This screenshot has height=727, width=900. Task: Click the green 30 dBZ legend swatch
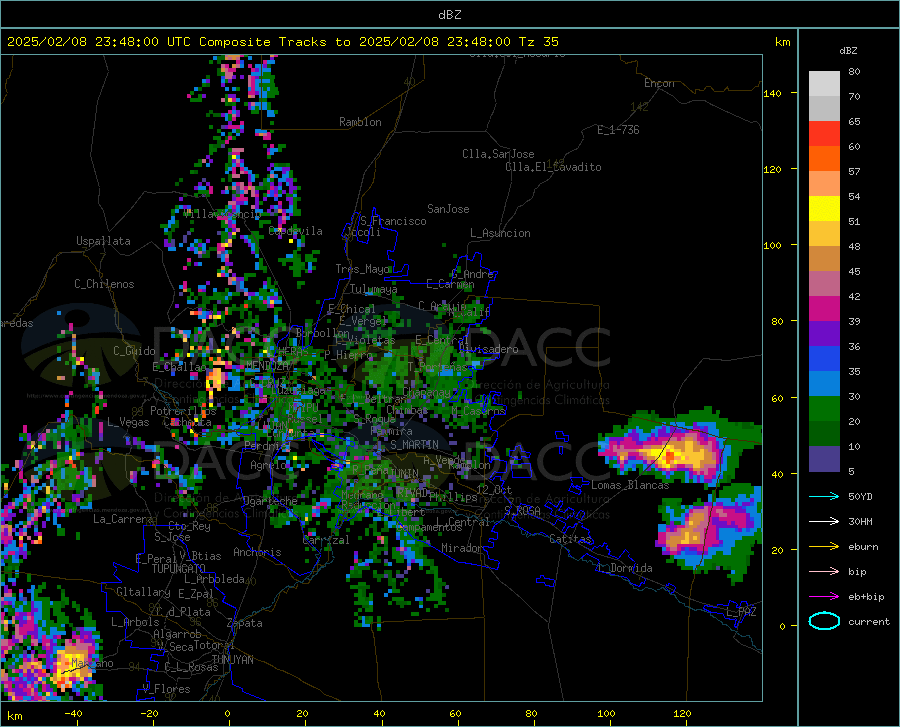[x=824, y=409]
